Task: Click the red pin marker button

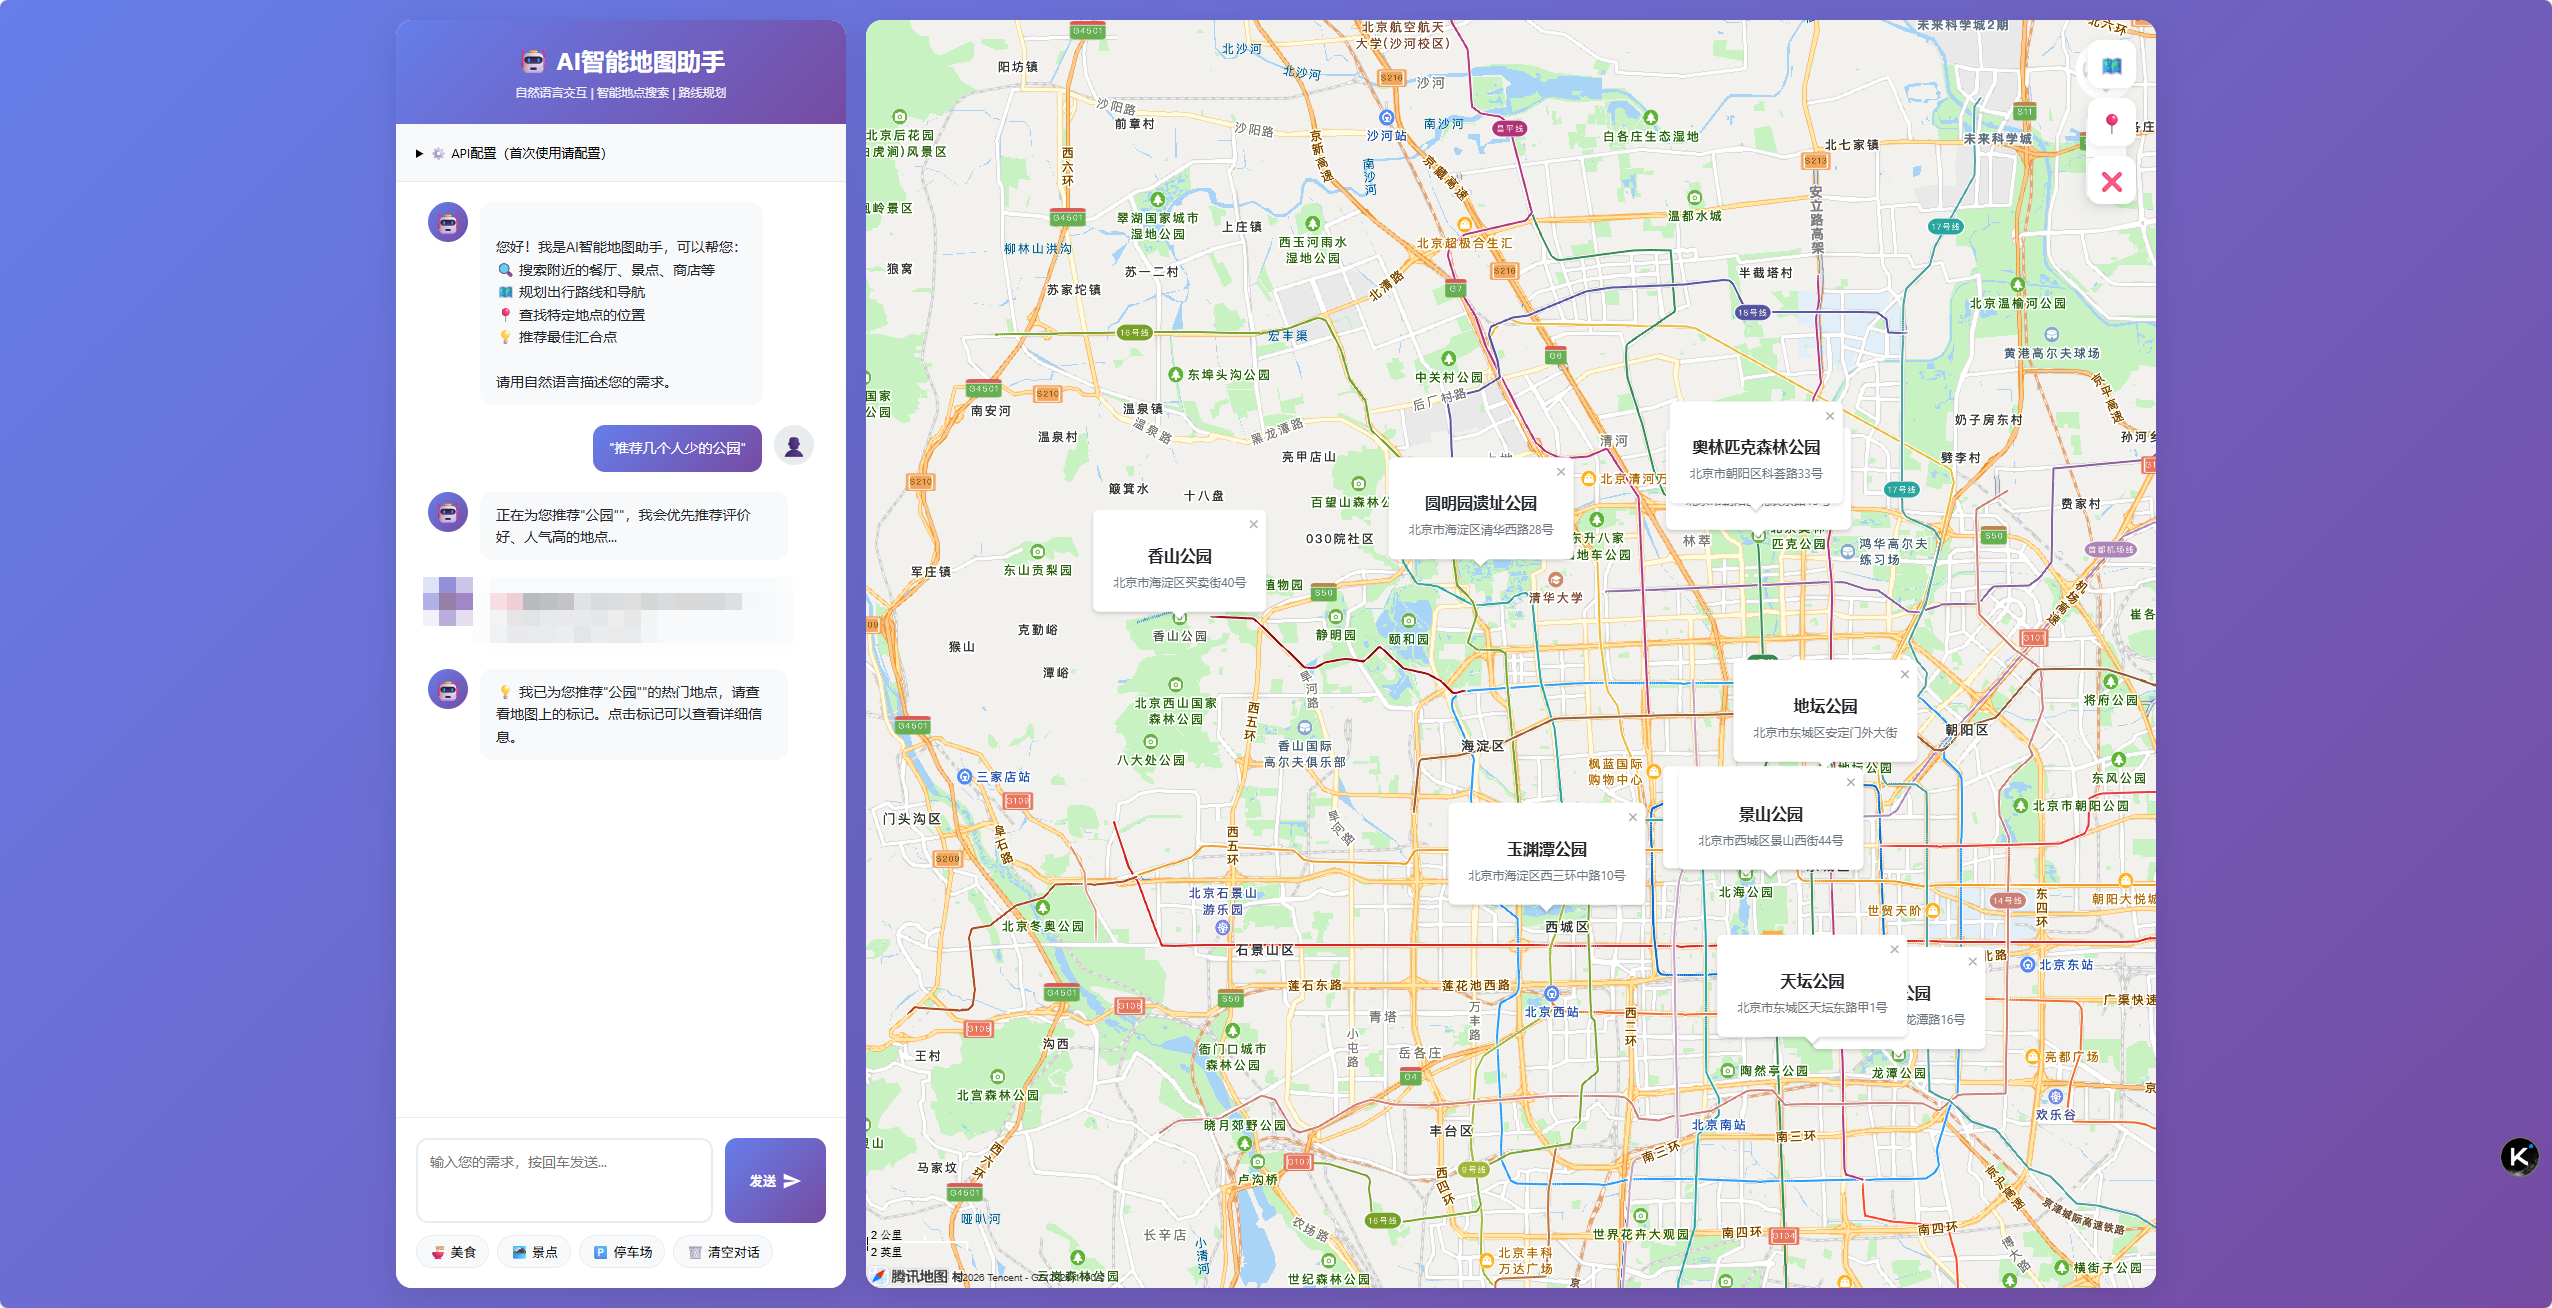Action: [2111, 124]
